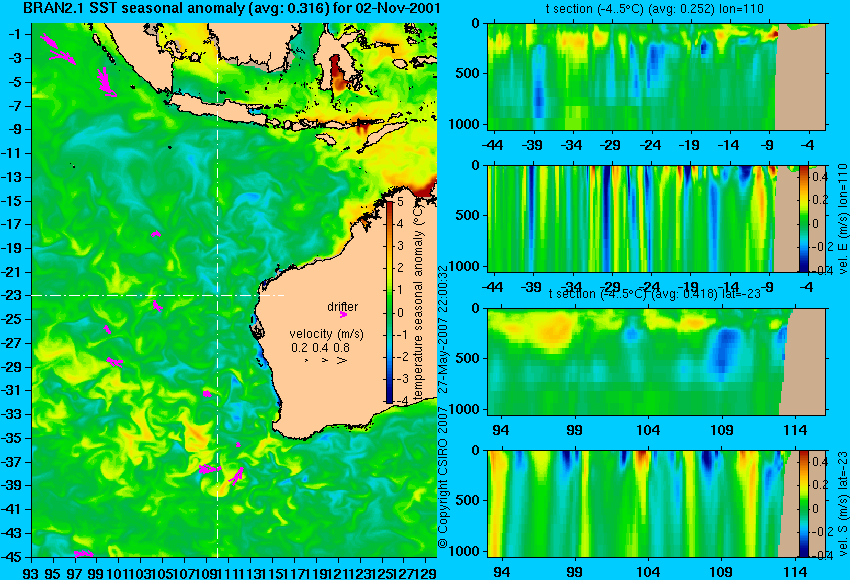Viewport: 850px width, 580px height.
Task: Click the drifter marker near latitude -31
Action: (x=207, y=394)
